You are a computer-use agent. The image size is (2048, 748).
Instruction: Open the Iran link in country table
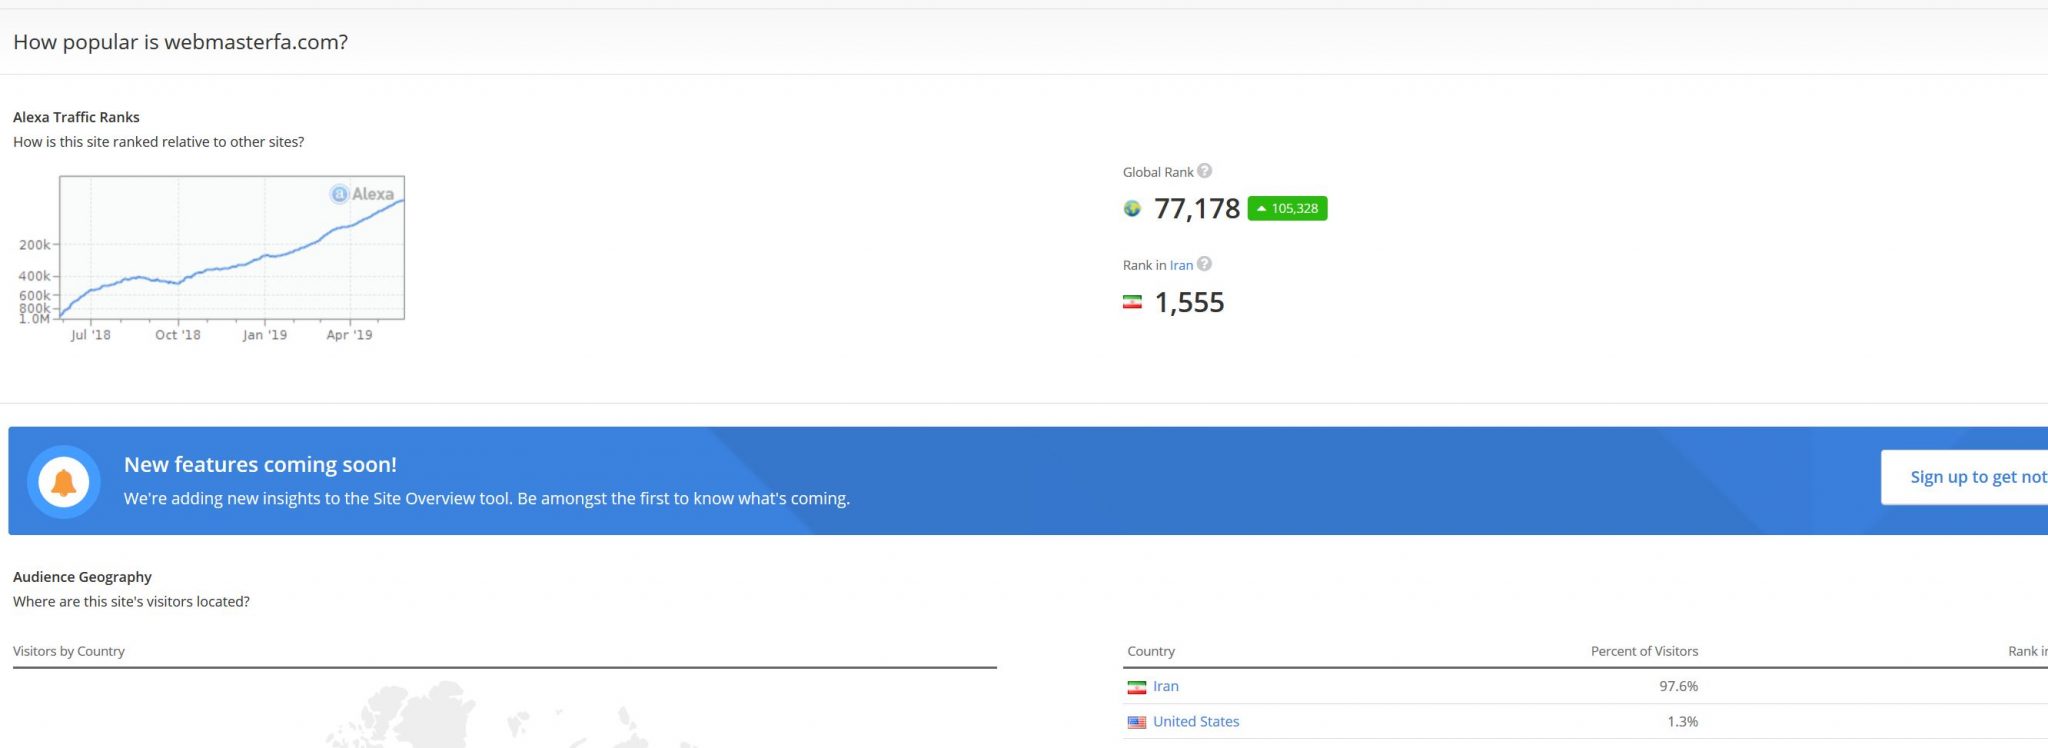[1165, 686]
